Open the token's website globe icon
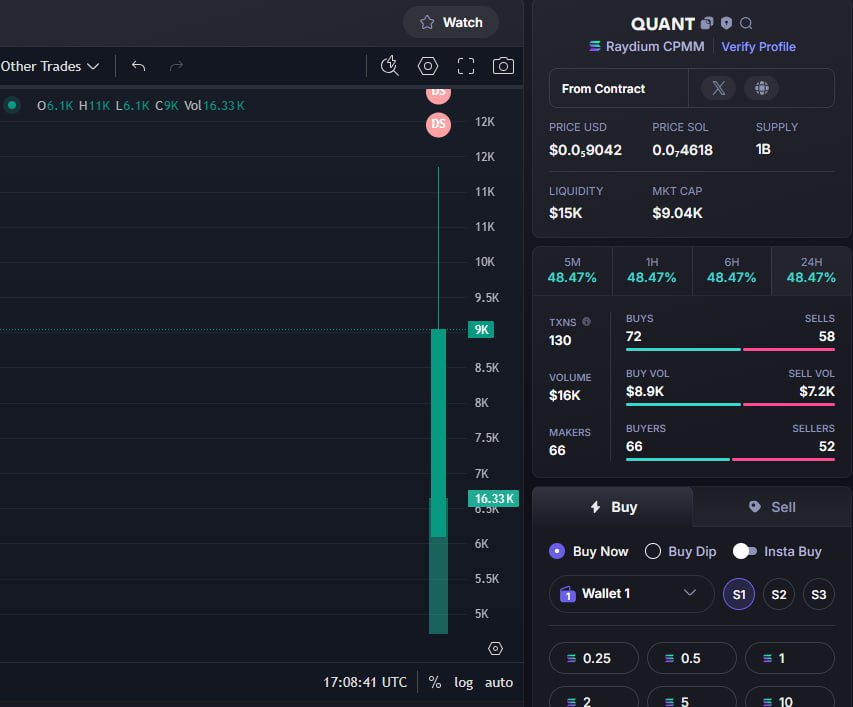Screen dimensions: 853x707 762,88
